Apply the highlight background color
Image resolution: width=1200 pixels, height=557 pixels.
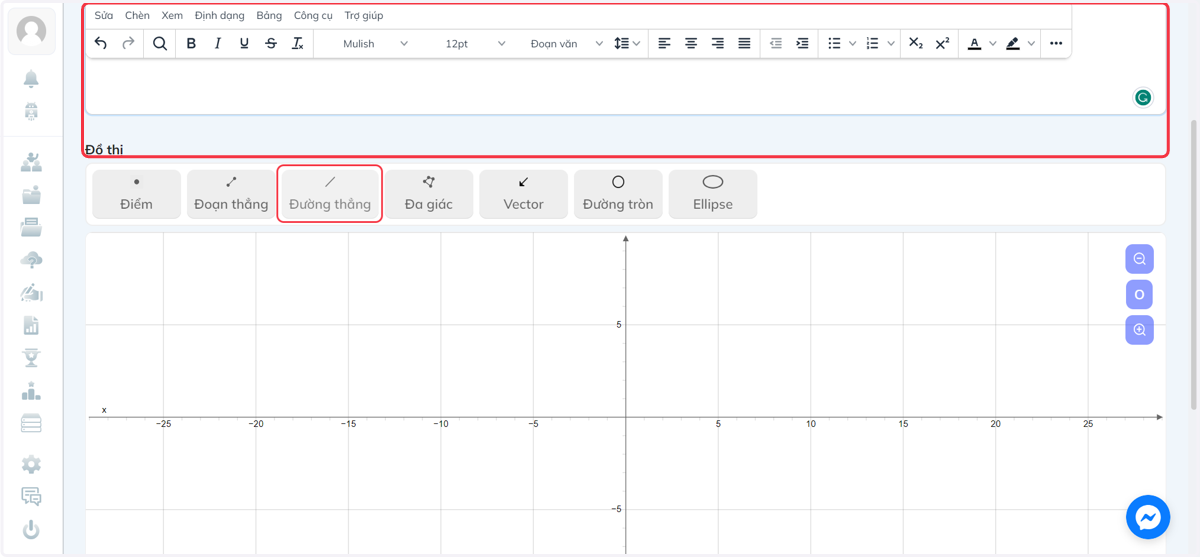(x=1013, y=43)
